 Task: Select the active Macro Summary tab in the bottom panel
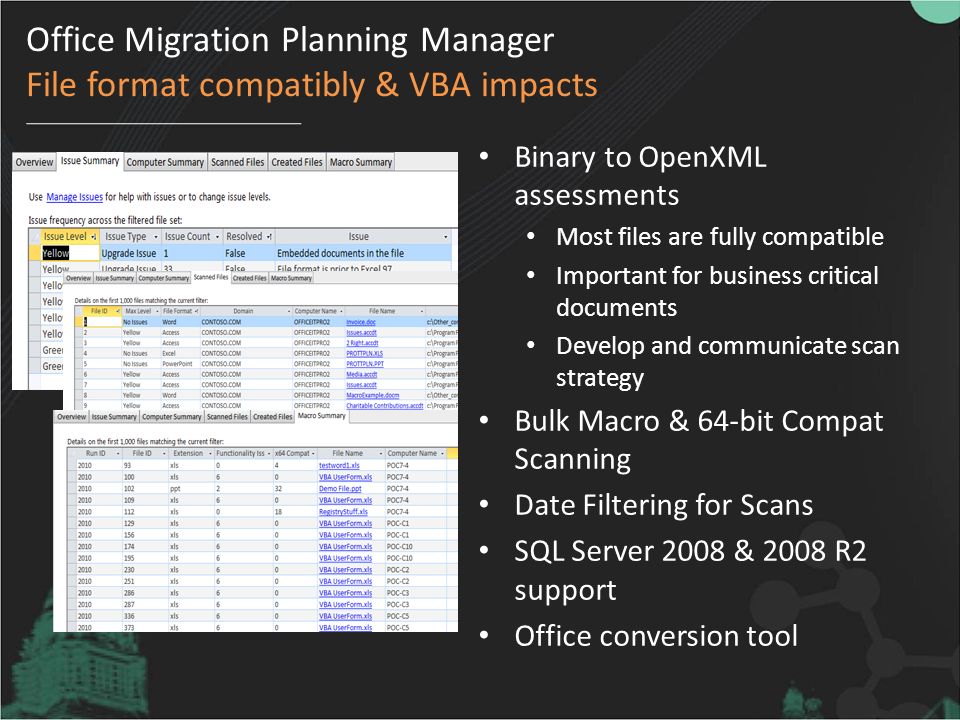click(321, 416)
